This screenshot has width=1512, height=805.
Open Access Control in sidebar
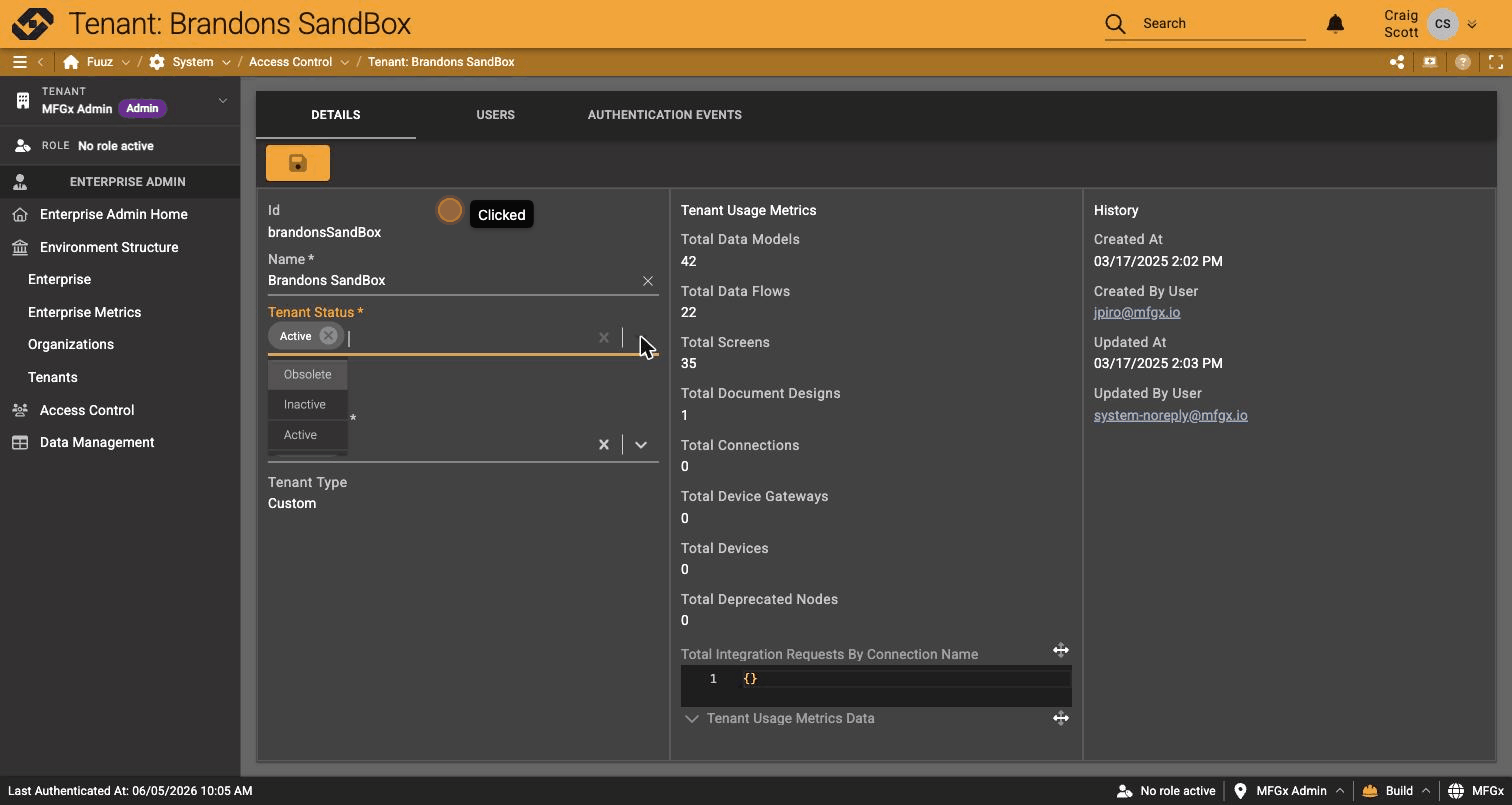point(87,410)
